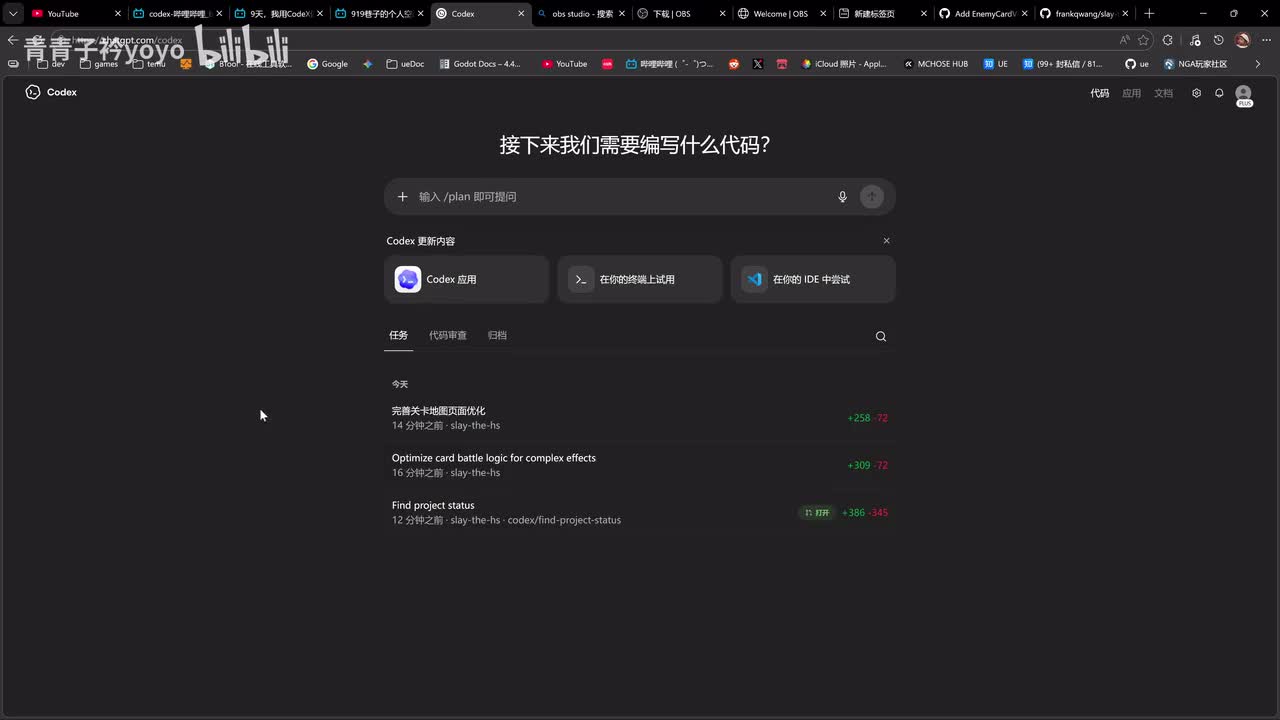1280x720 pixels.
Task: Open the browser media control icon
Action: (x=1195, y=40)
